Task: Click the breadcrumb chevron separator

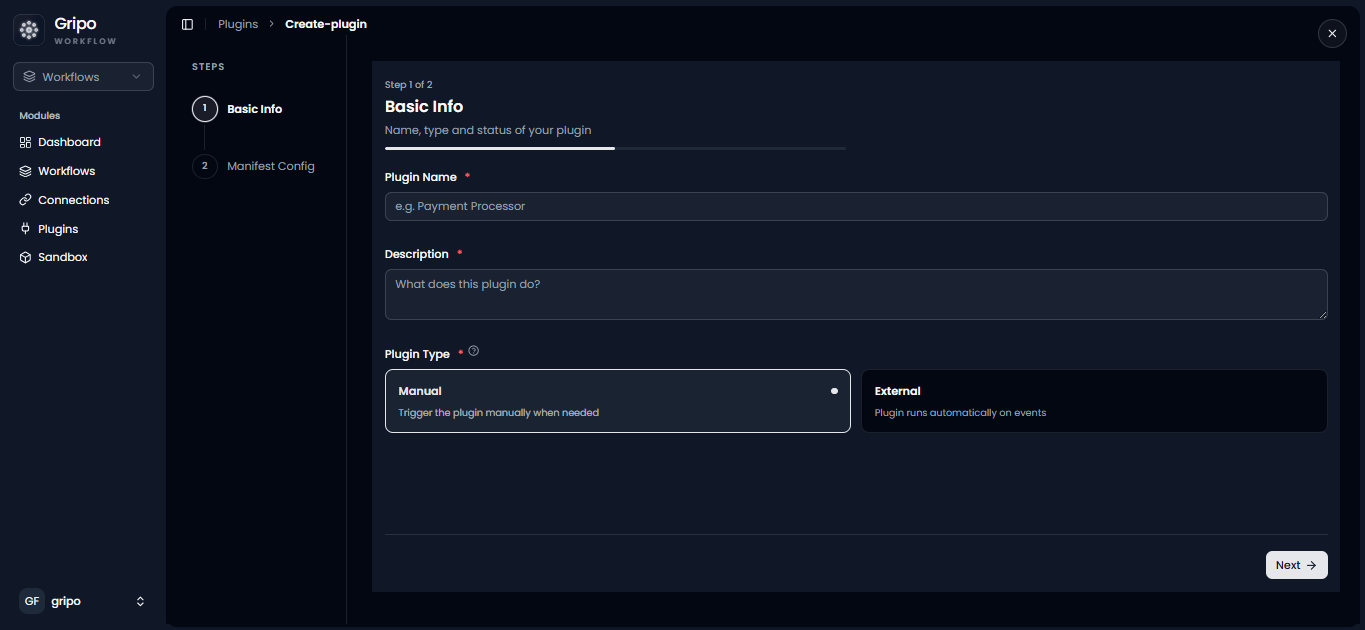Action: click(x=271, y=24)
